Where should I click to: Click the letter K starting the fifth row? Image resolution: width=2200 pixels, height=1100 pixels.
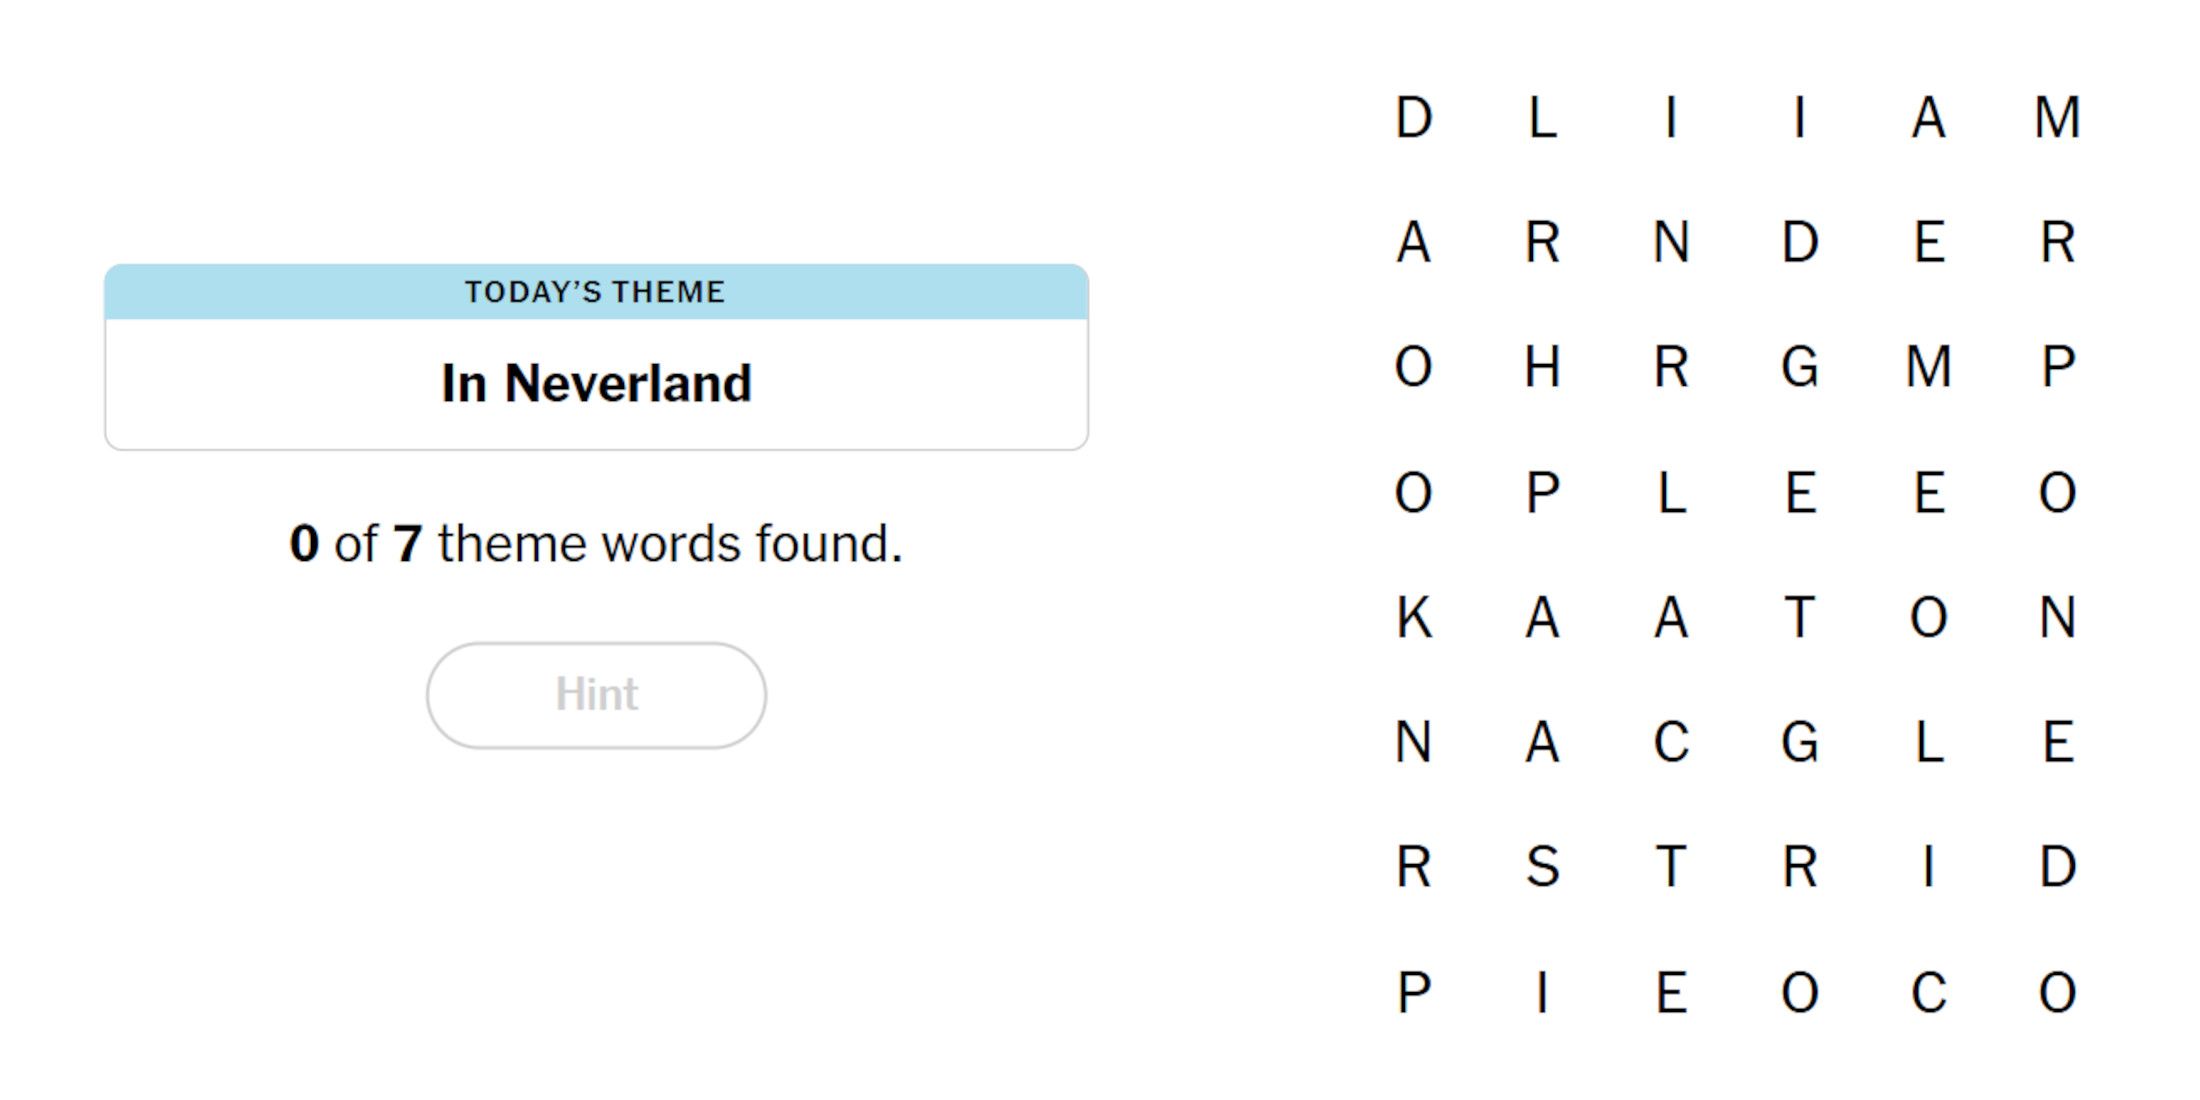click(x=1415, y=620)
